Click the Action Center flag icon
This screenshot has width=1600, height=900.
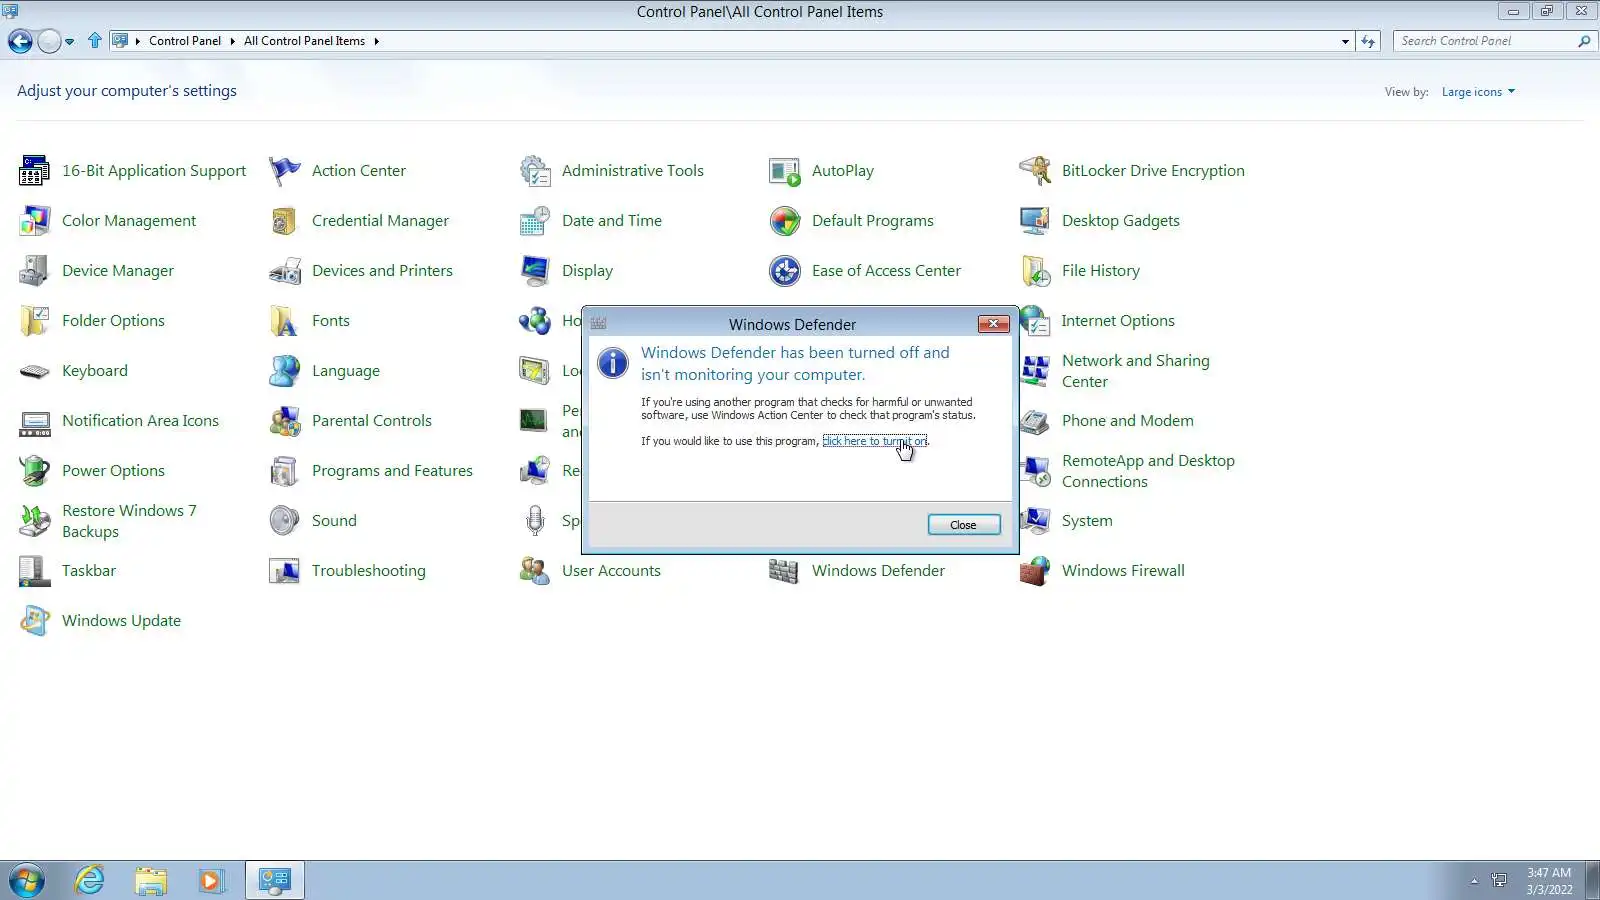coord(284,171)
